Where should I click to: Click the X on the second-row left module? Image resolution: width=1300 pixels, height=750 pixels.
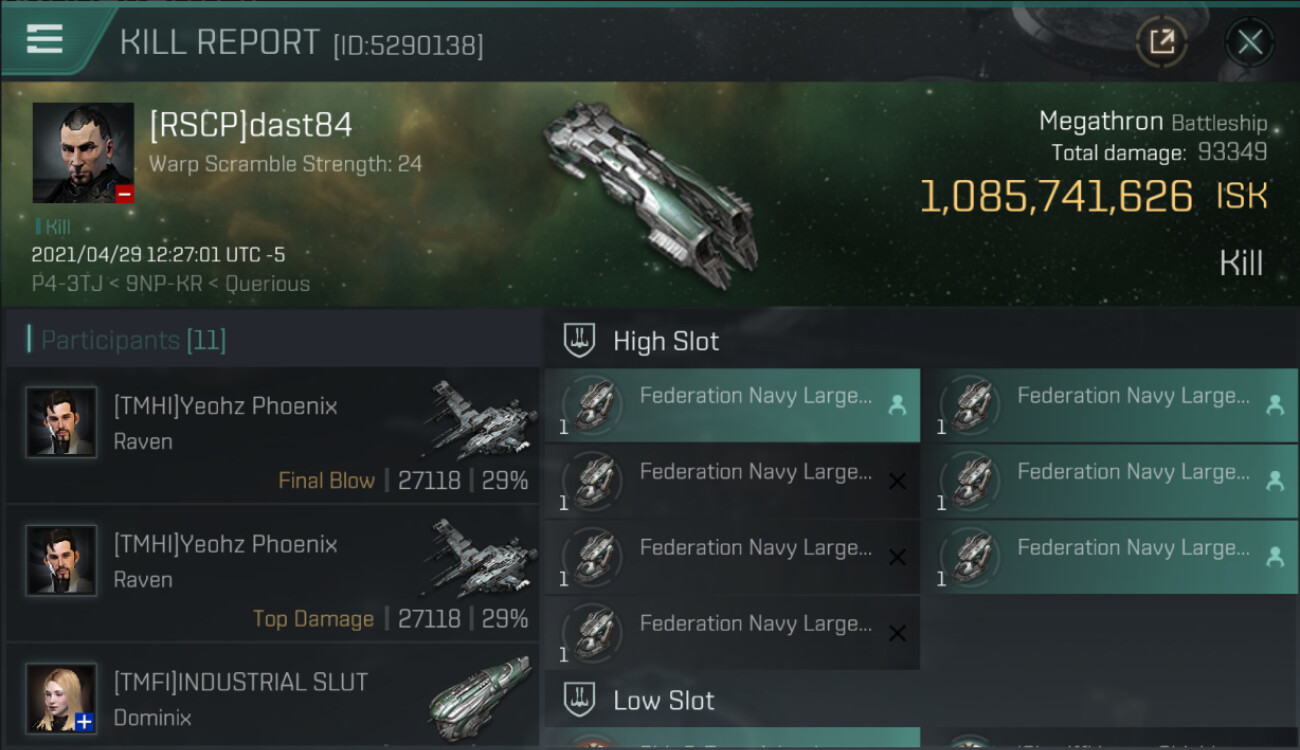tap(897, 482)
